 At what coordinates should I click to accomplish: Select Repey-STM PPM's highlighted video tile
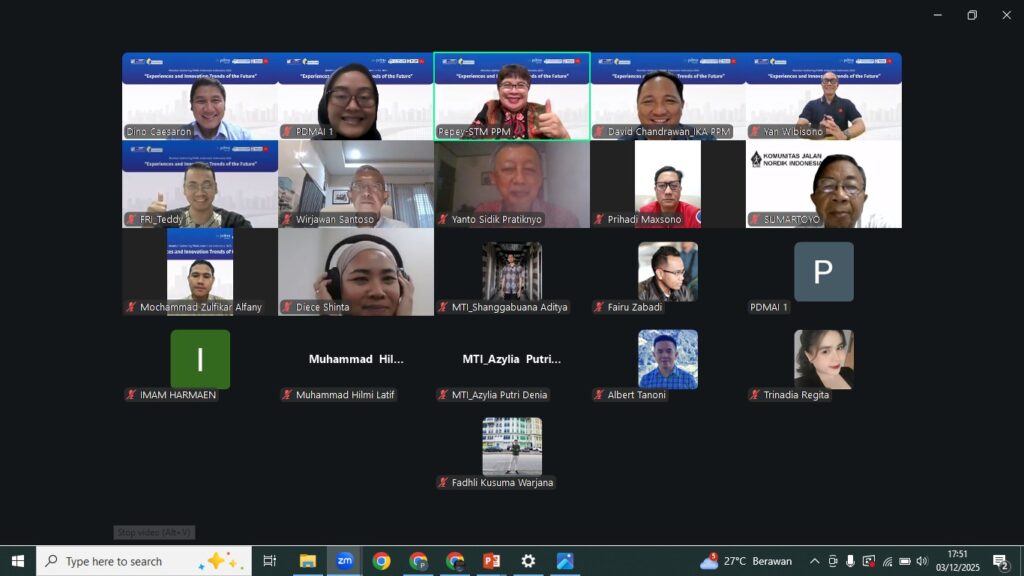click(511, 96)
